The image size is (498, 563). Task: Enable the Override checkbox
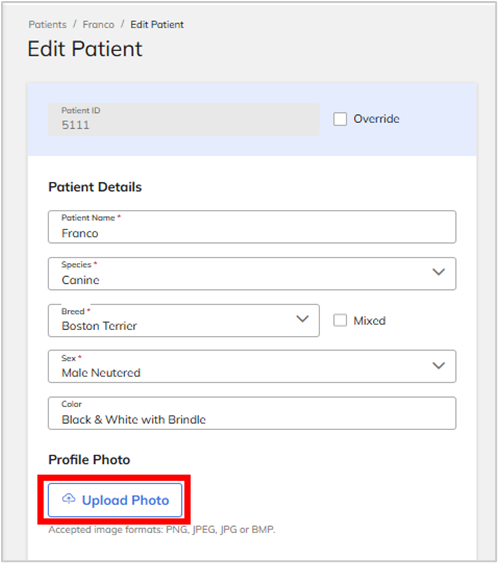point(340,119)
